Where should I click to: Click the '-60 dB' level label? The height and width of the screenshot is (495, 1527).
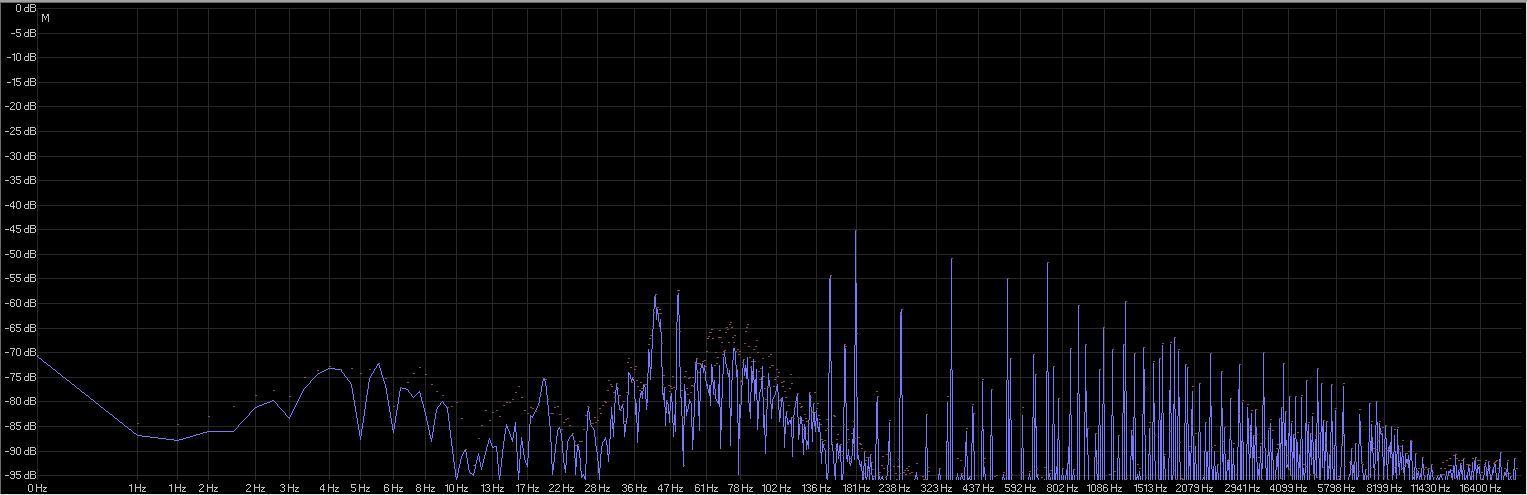(21, 303)
